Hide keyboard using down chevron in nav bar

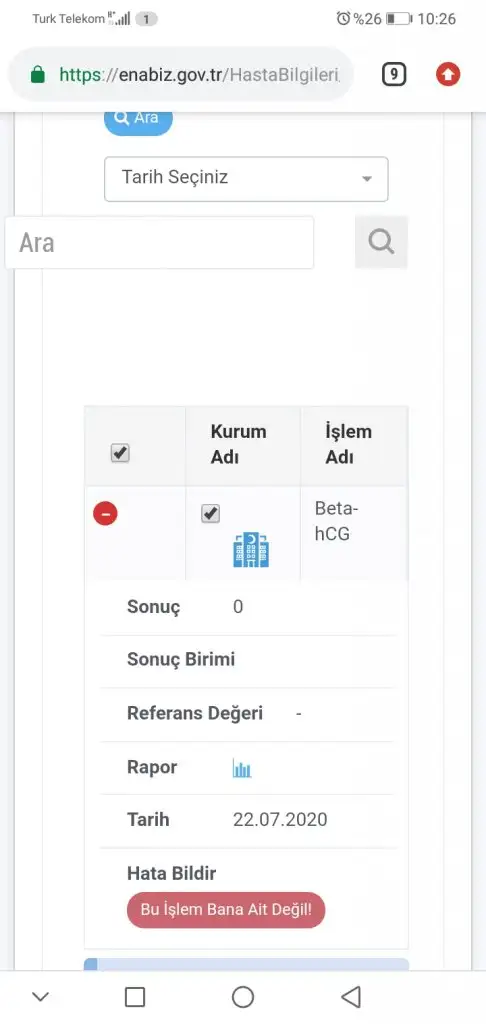pos(40,997)
